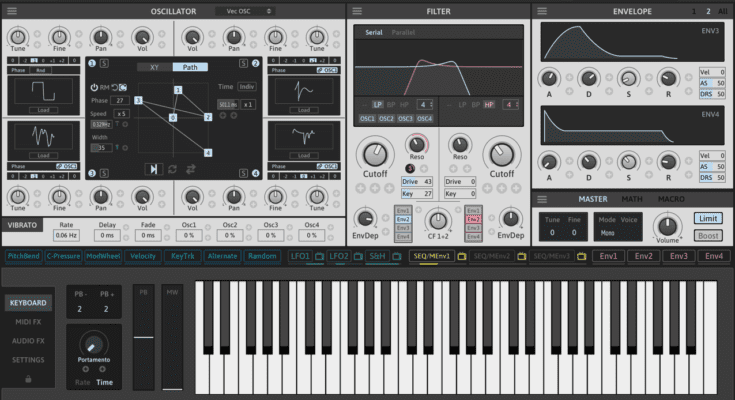This screenshot has width=735, height=400.
Task: Click the Load button under oscillator 1 waveform
Action: point(41,110)
